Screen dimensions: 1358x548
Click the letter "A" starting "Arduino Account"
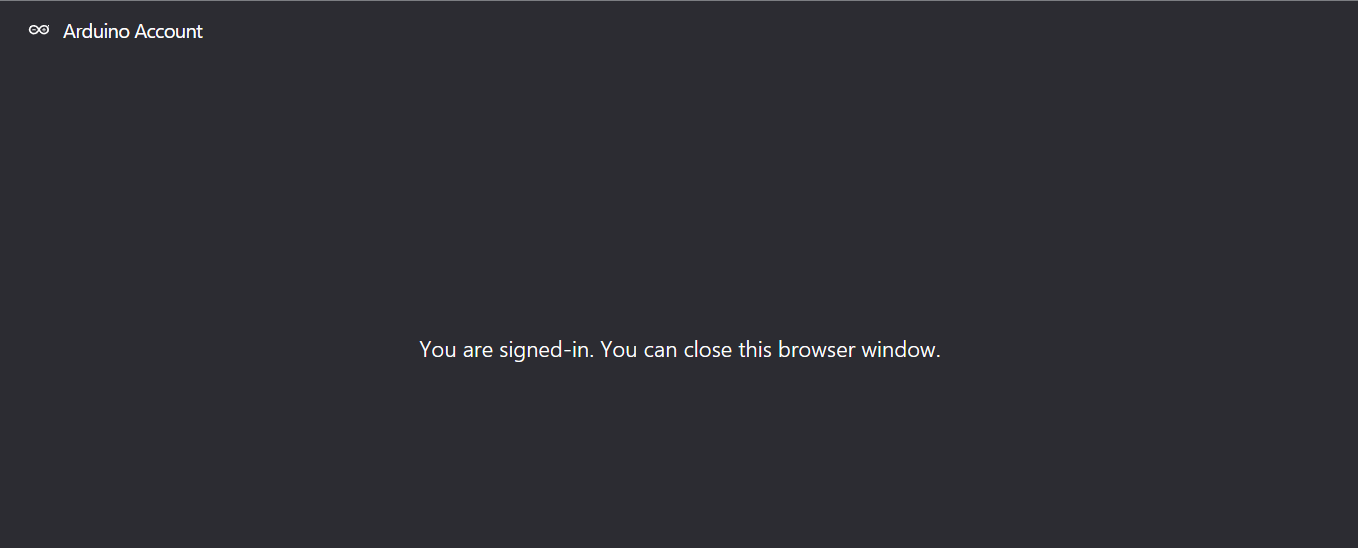[70, 31]
